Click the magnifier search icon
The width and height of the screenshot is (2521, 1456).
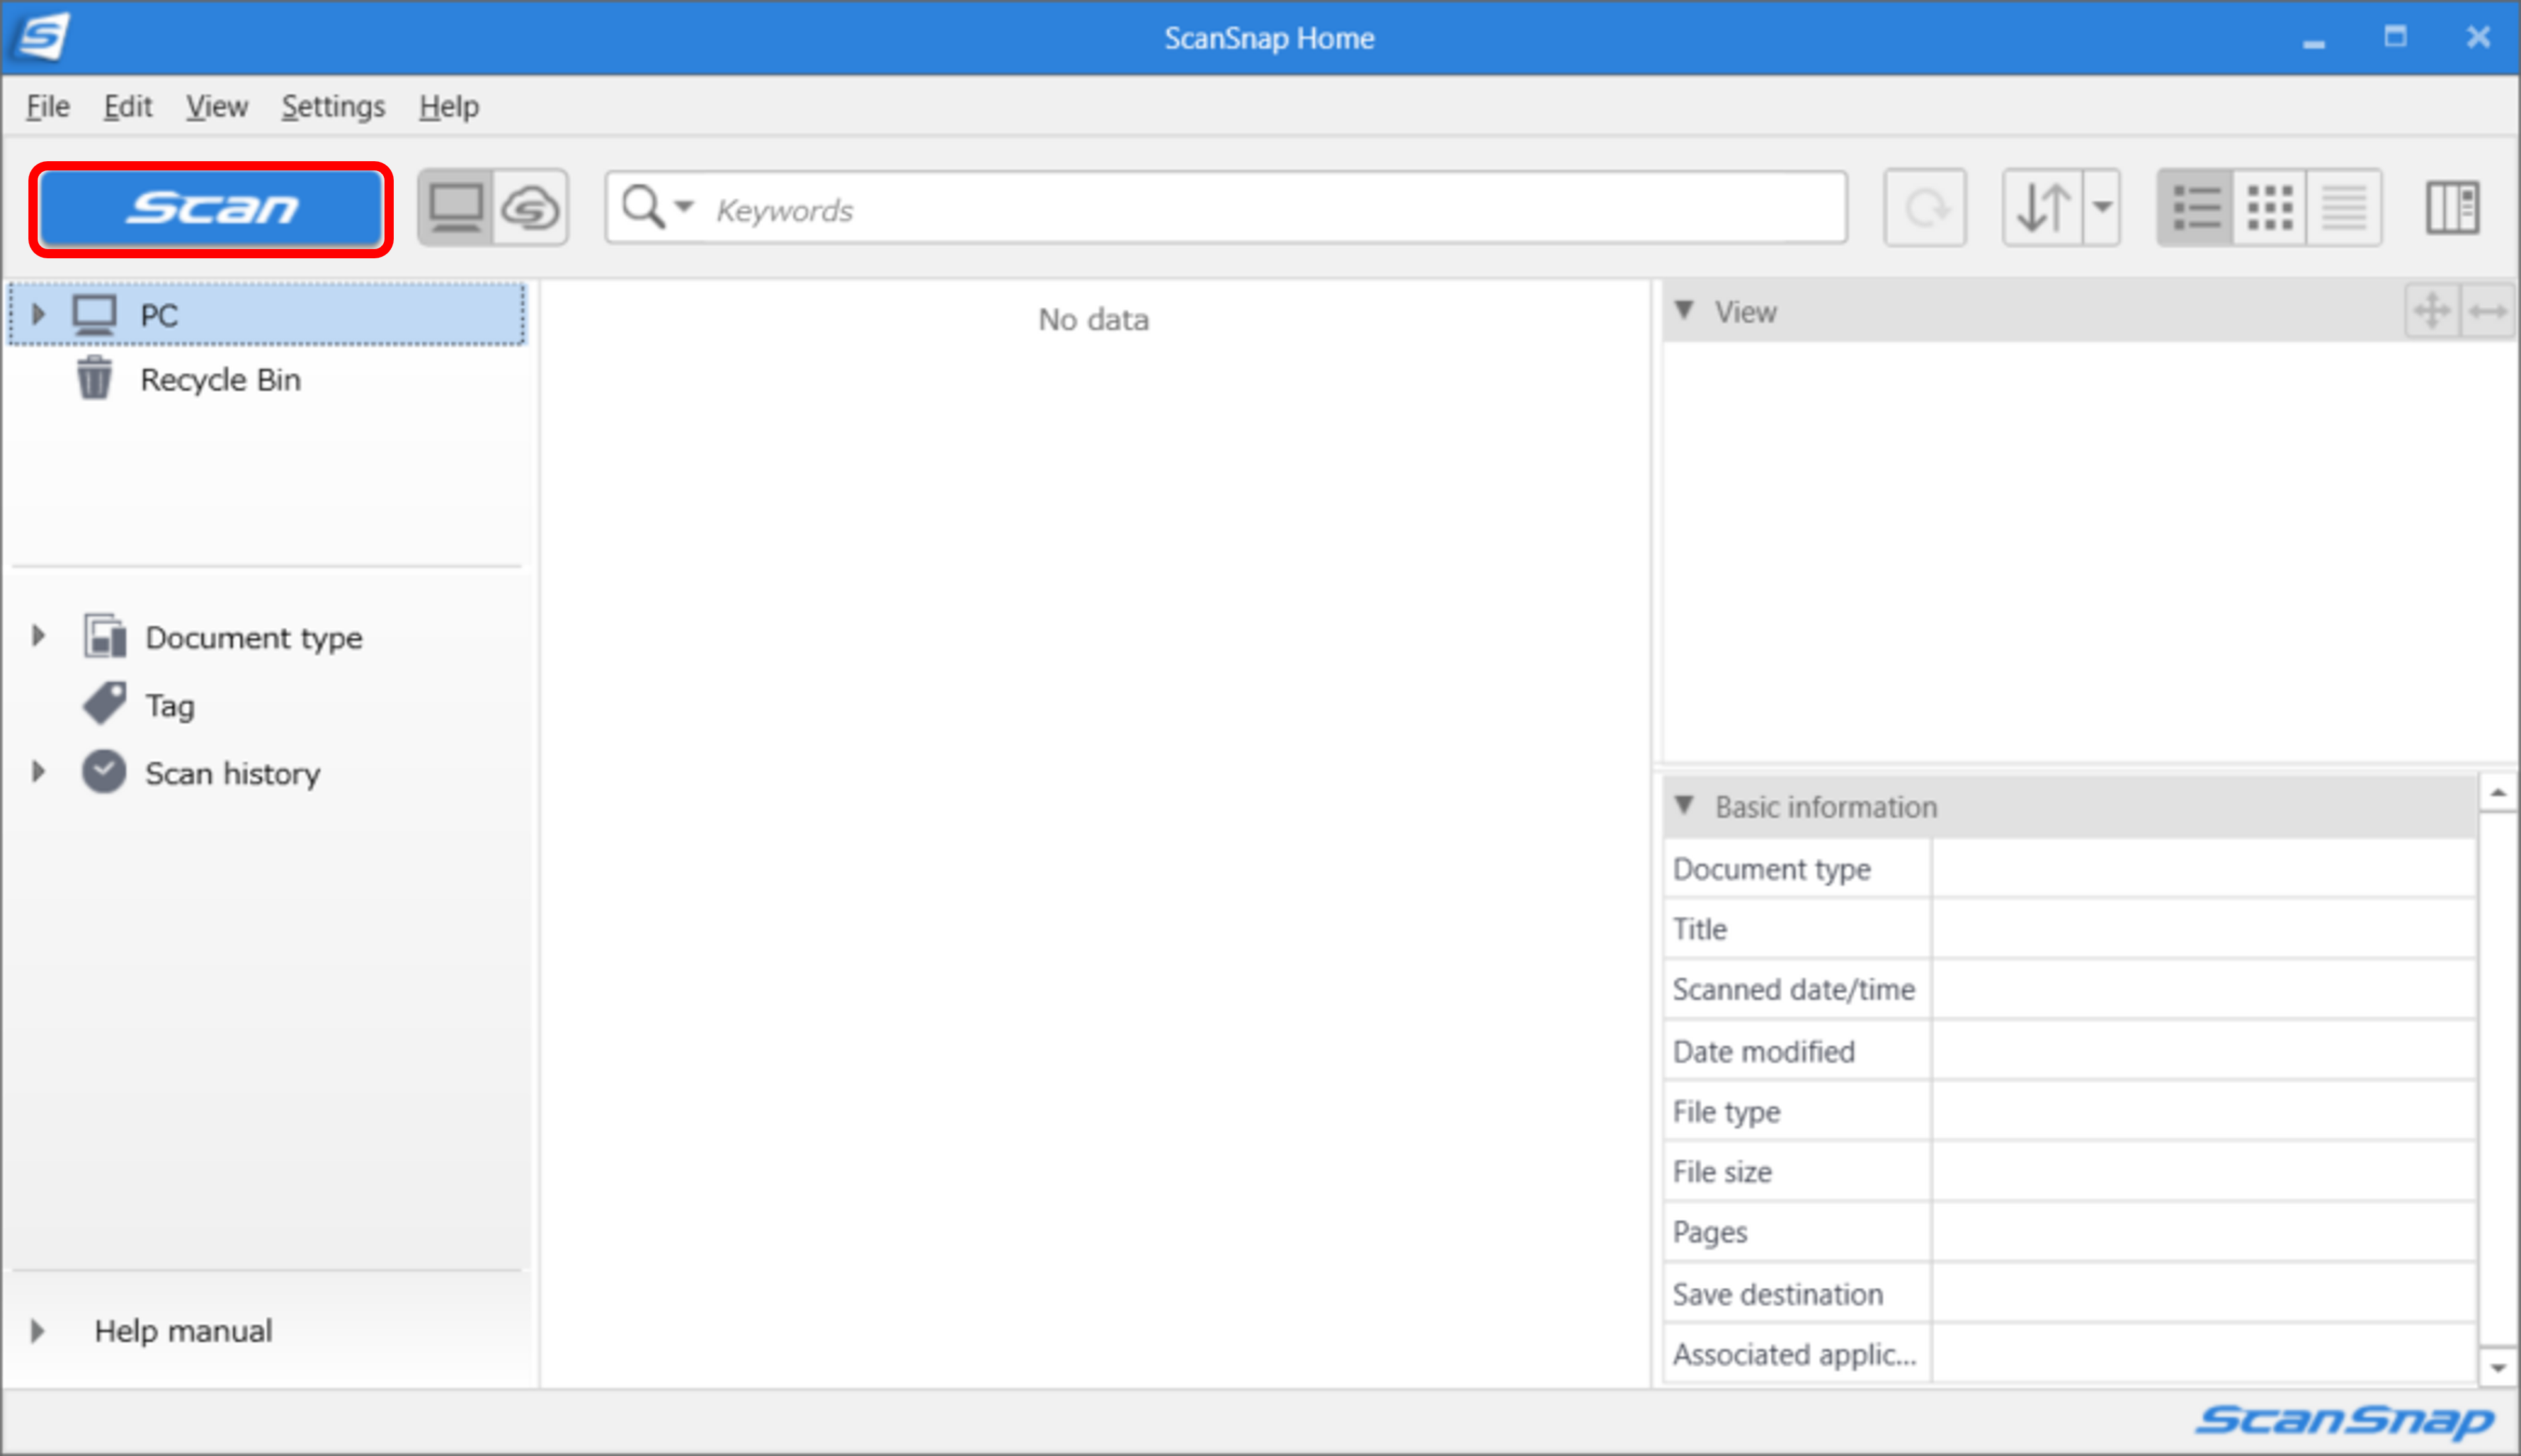click(643, 208)
